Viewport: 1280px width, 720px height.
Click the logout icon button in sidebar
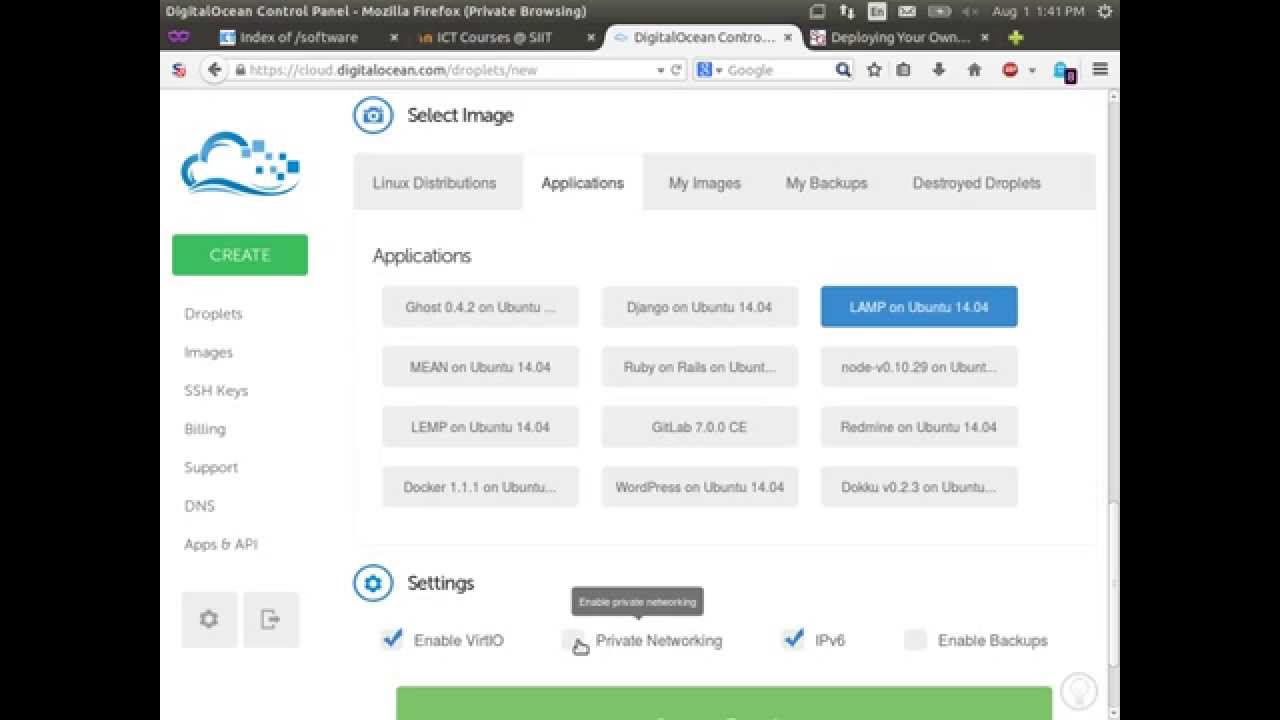[x=270, y=619]
